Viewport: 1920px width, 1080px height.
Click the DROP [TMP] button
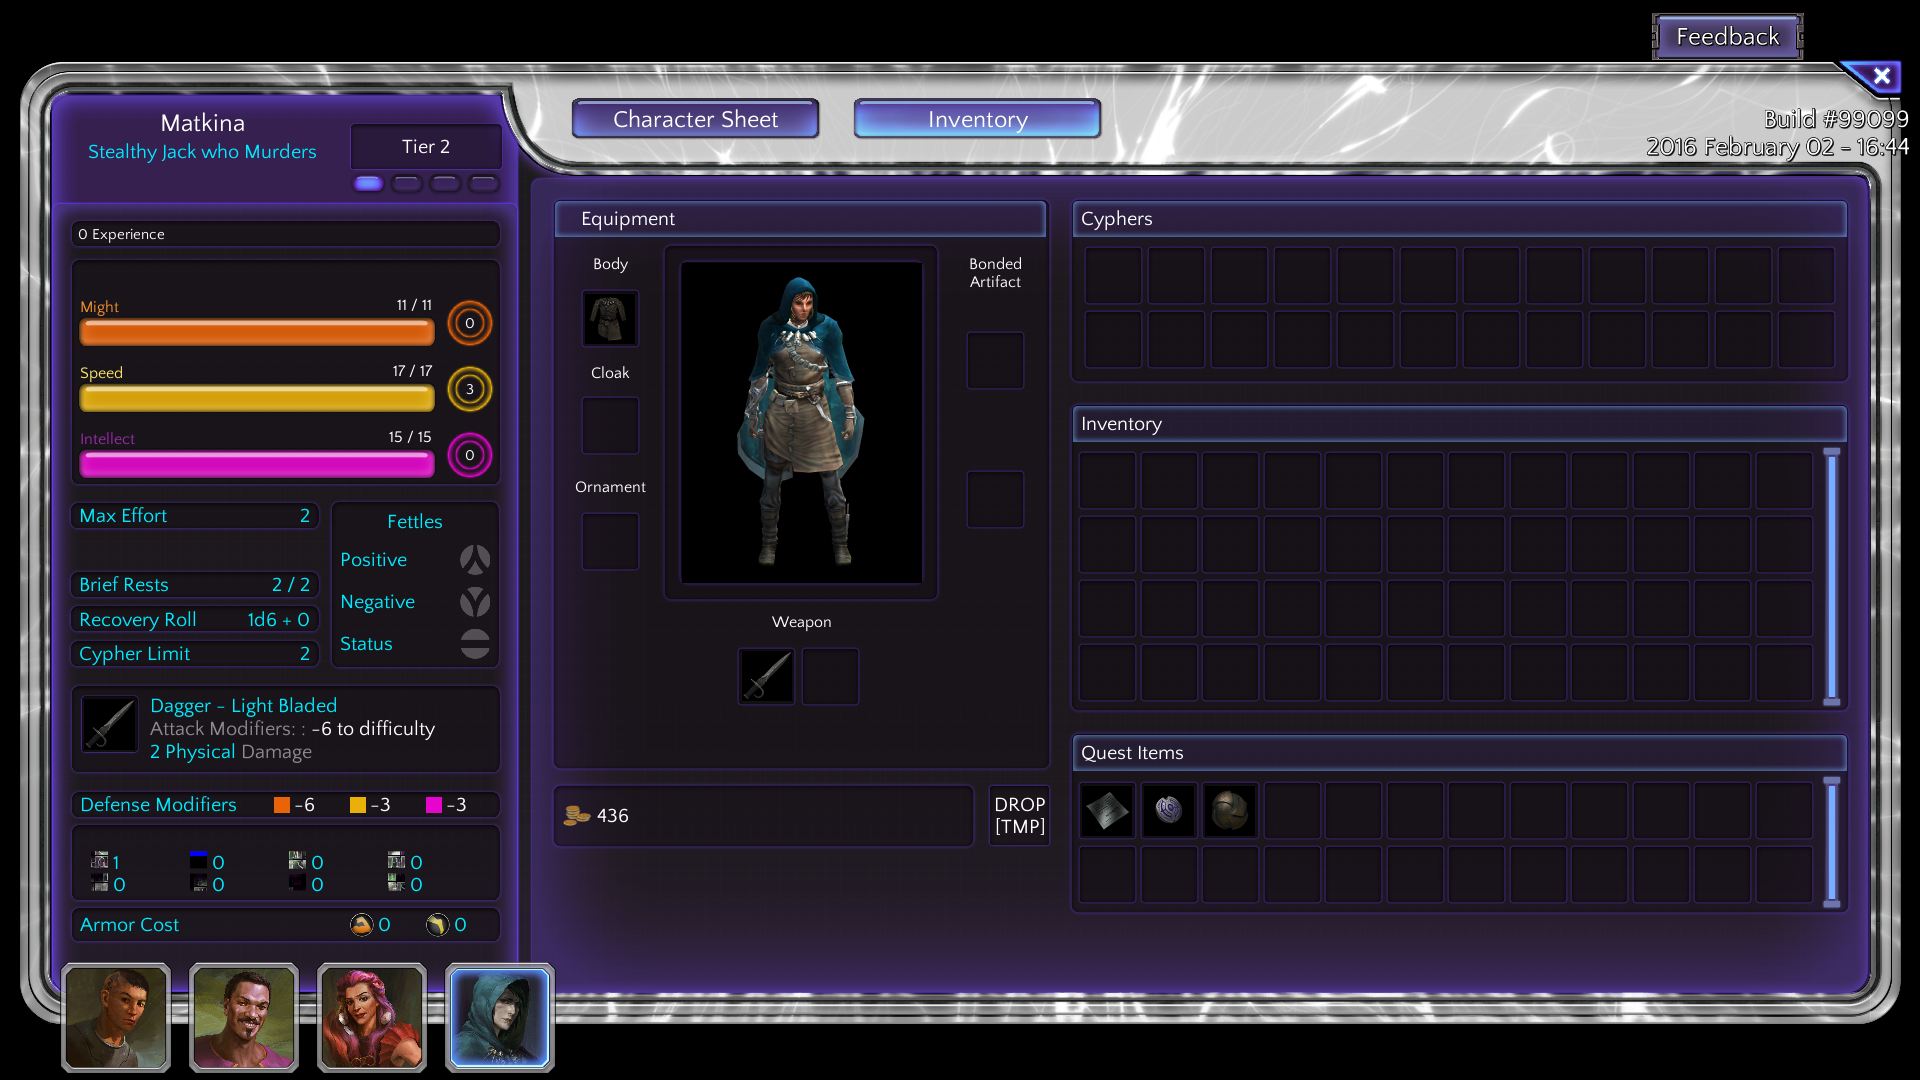[1019, 816]
